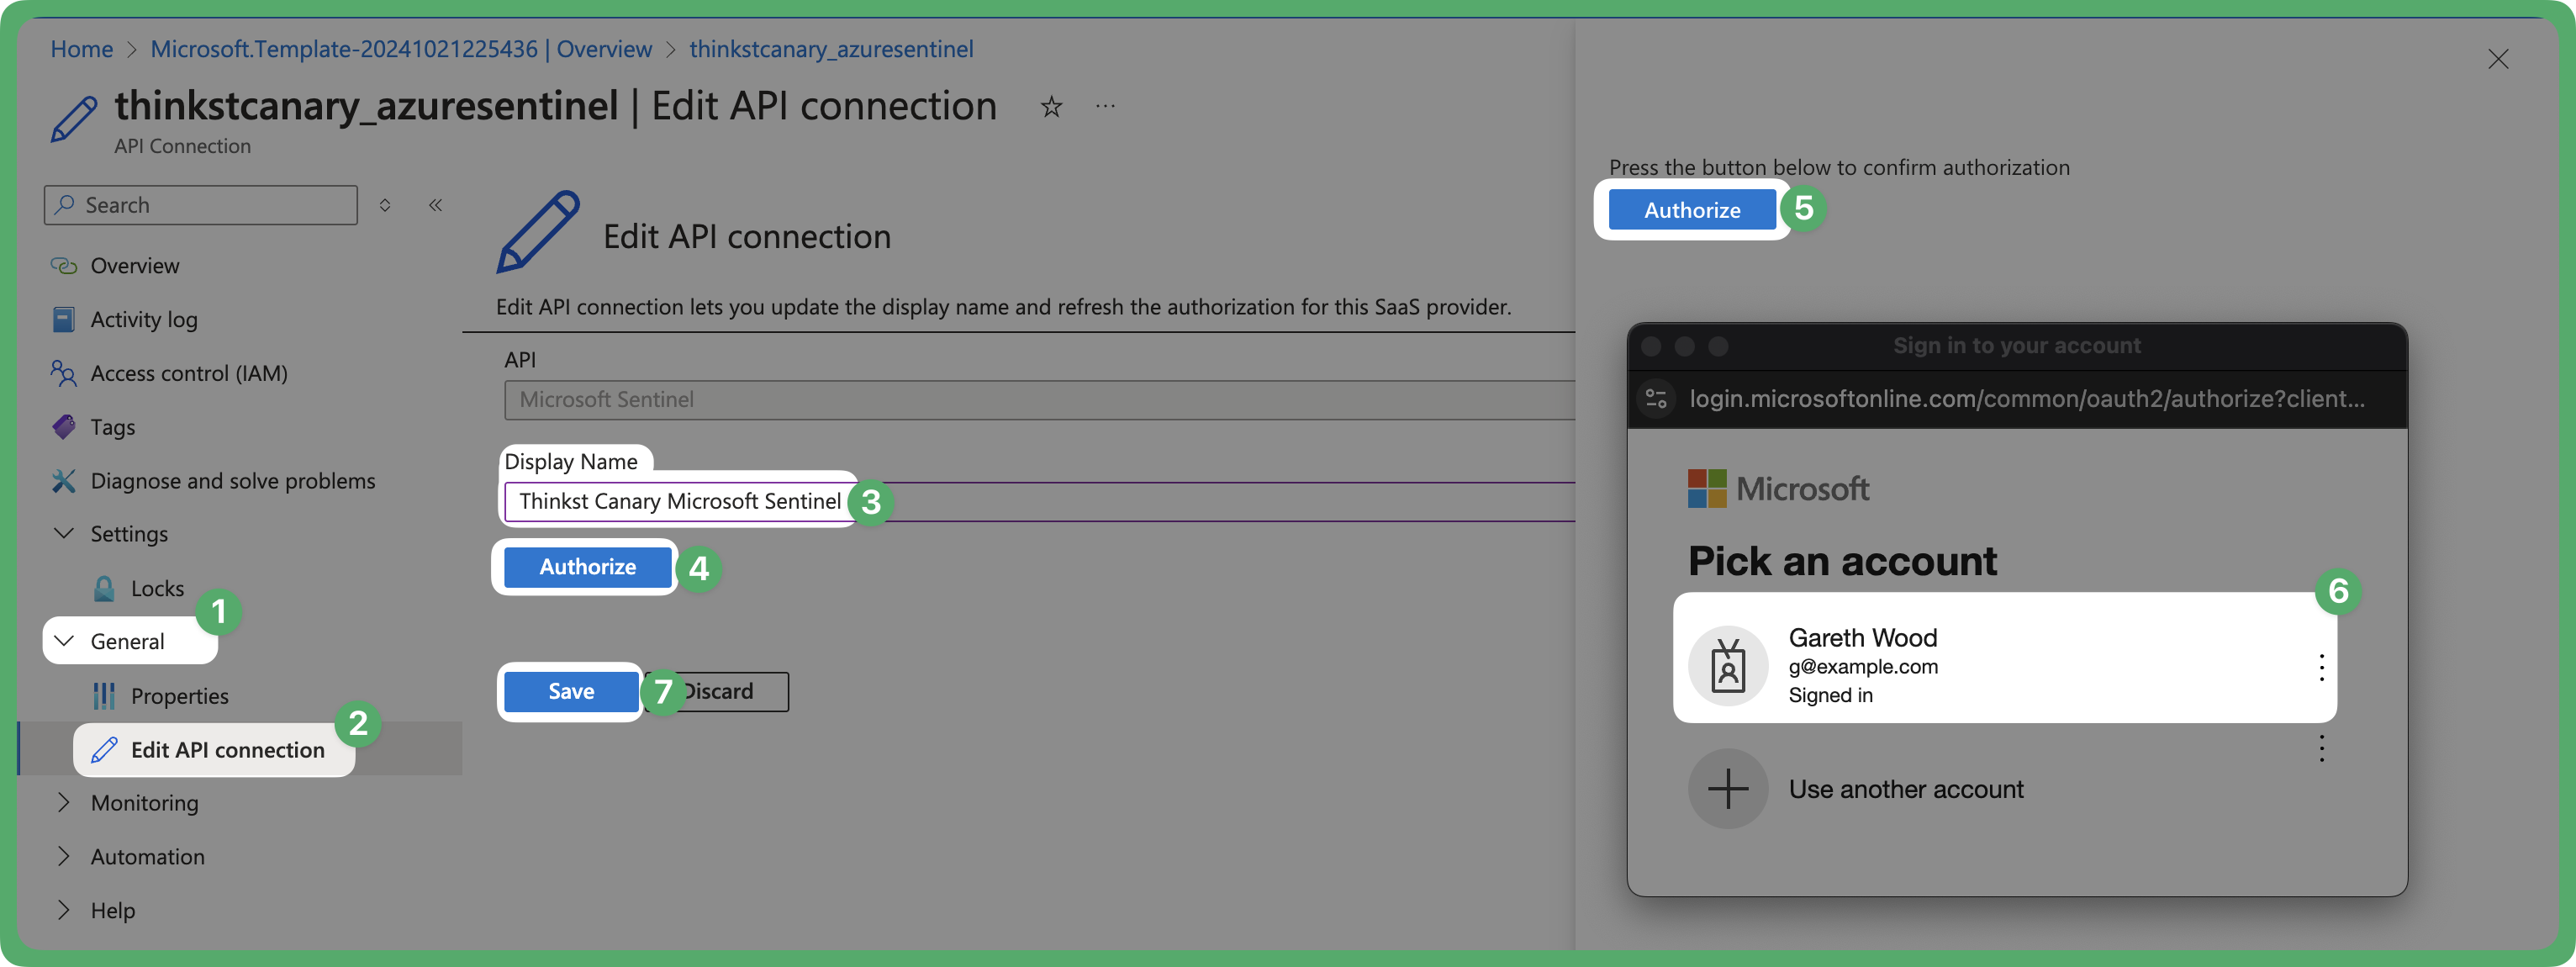Screen dimensions: 2576x967
Task: Toggle the expand/collapse arrows next to Search
Action: [x=385, y=205]
